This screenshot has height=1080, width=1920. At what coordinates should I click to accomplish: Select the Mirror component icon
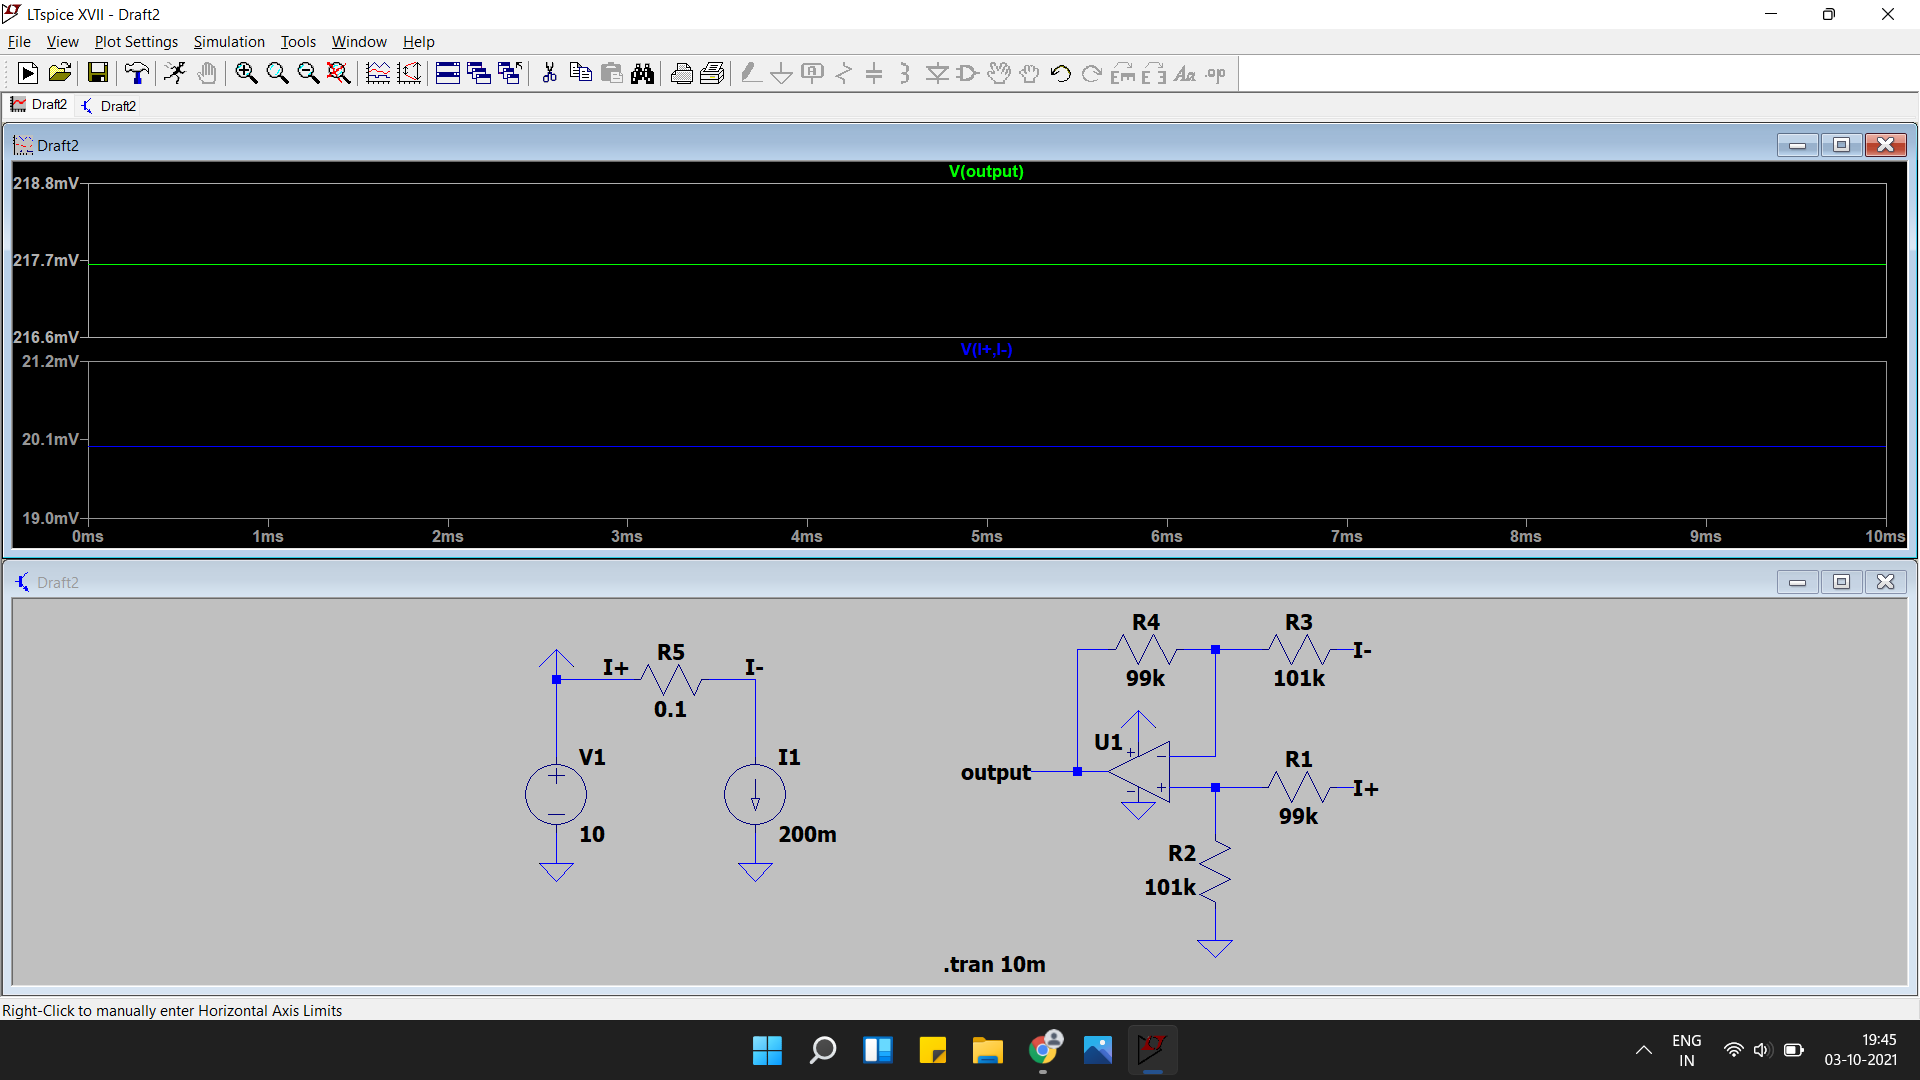[x=1154, y=73]
